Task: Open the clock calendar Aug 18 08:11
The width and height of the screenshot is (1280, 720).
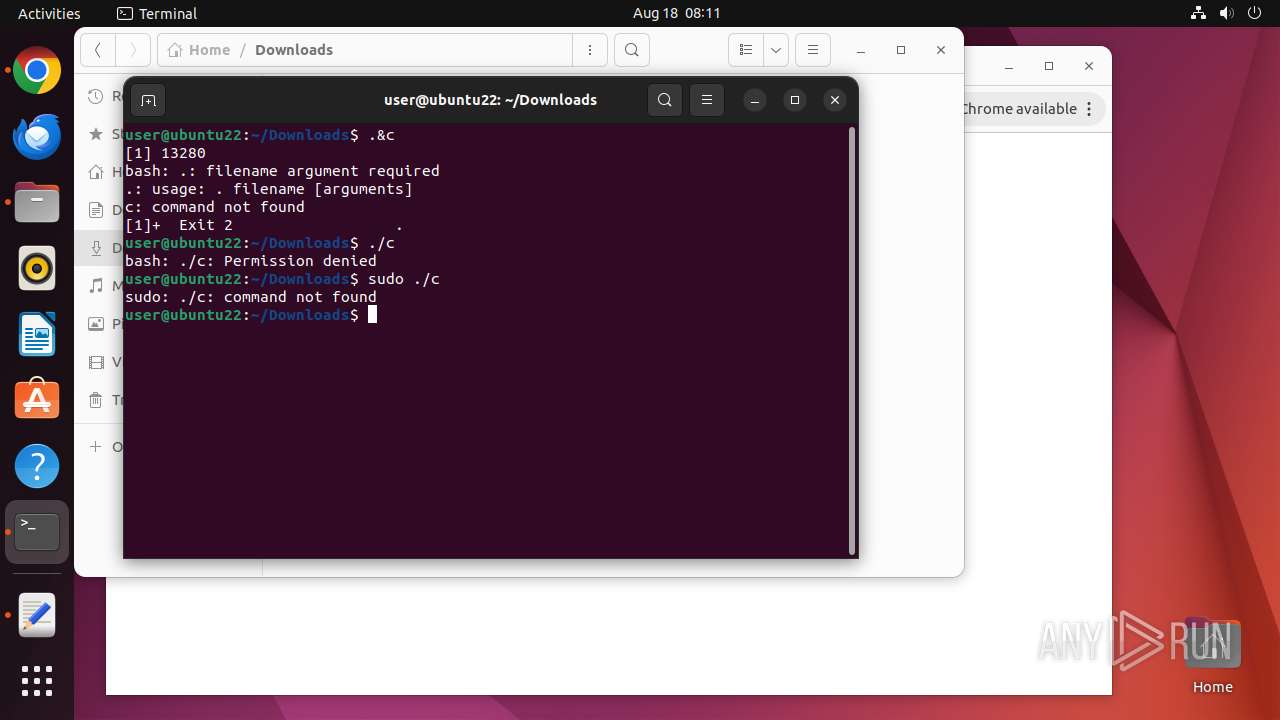Action: point(677,14)
